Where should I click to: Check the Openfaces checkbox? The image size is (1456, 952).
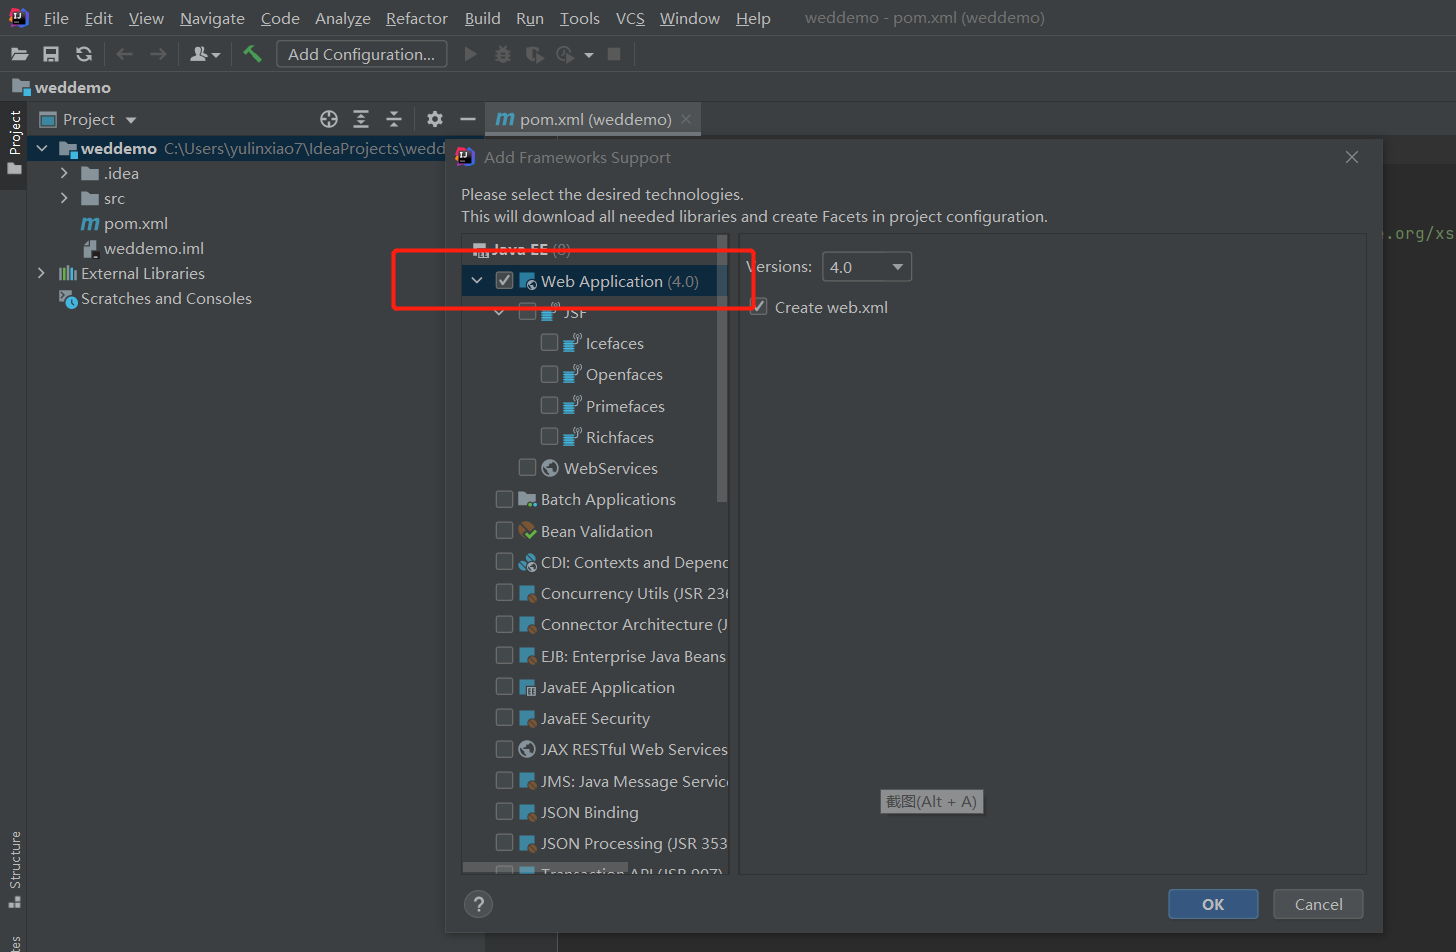[549, 374]
